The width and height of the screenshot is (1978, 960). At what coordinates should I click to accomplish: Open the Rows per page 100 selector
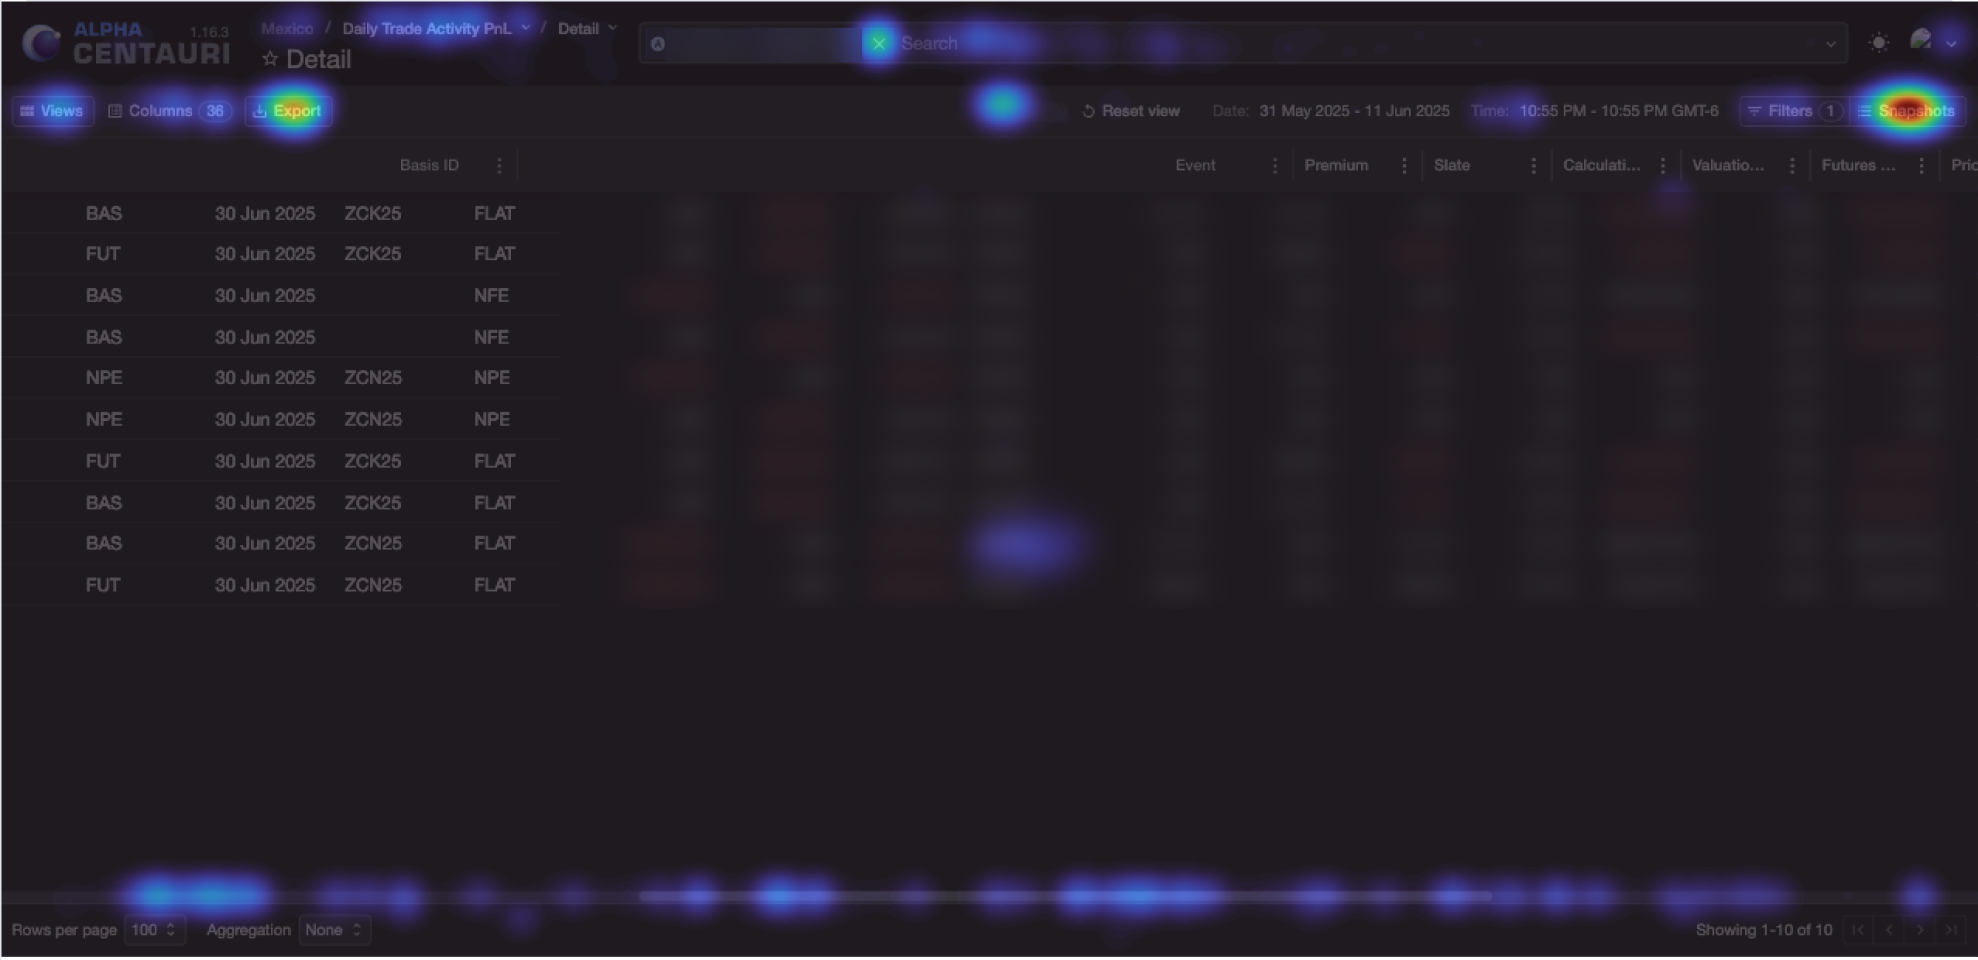pos(154,930)
